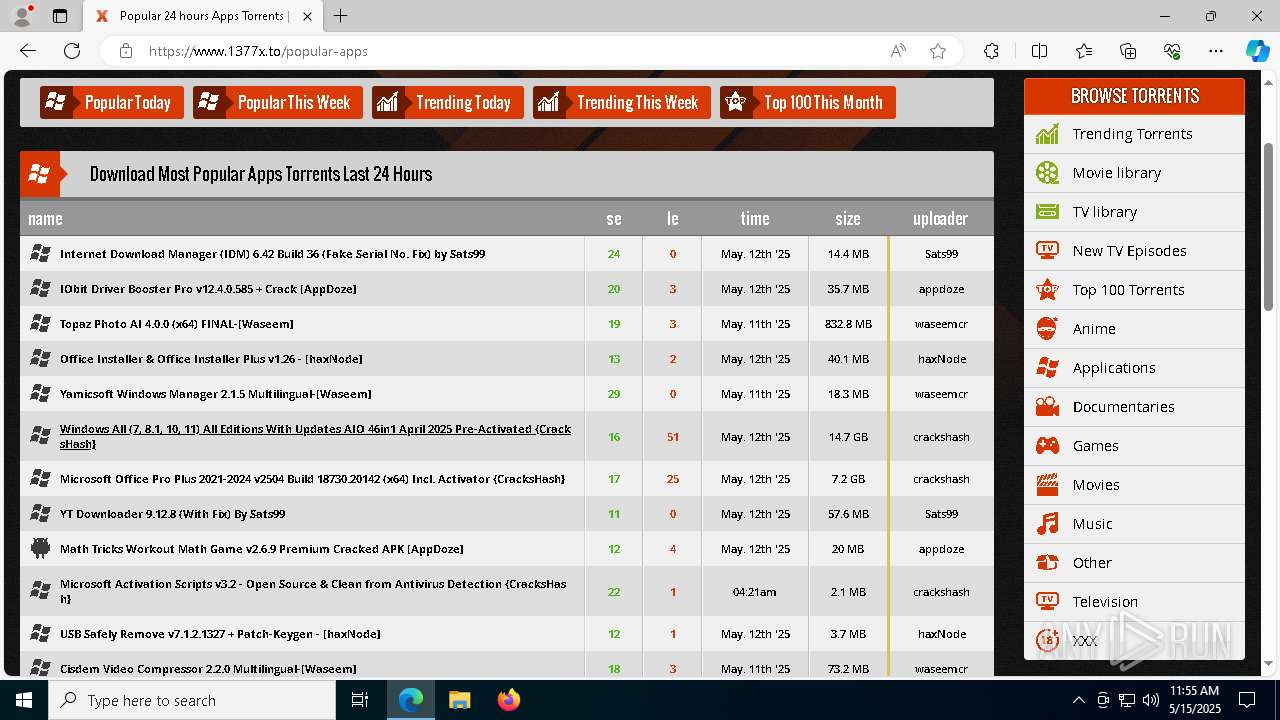Open New TV Episodes category
Image resolution: width=1280 pixels, height=720 pixels.
tap(1129, 251)
